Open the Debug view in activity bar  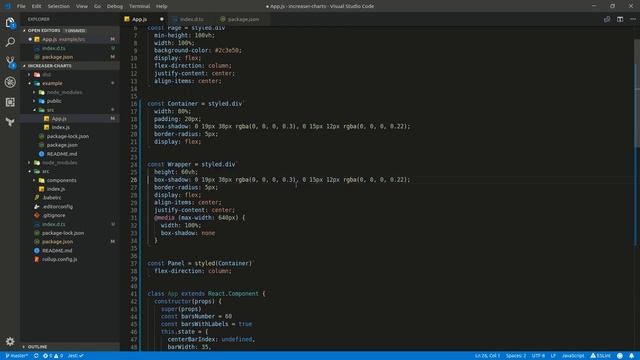(x=10, y=82)
